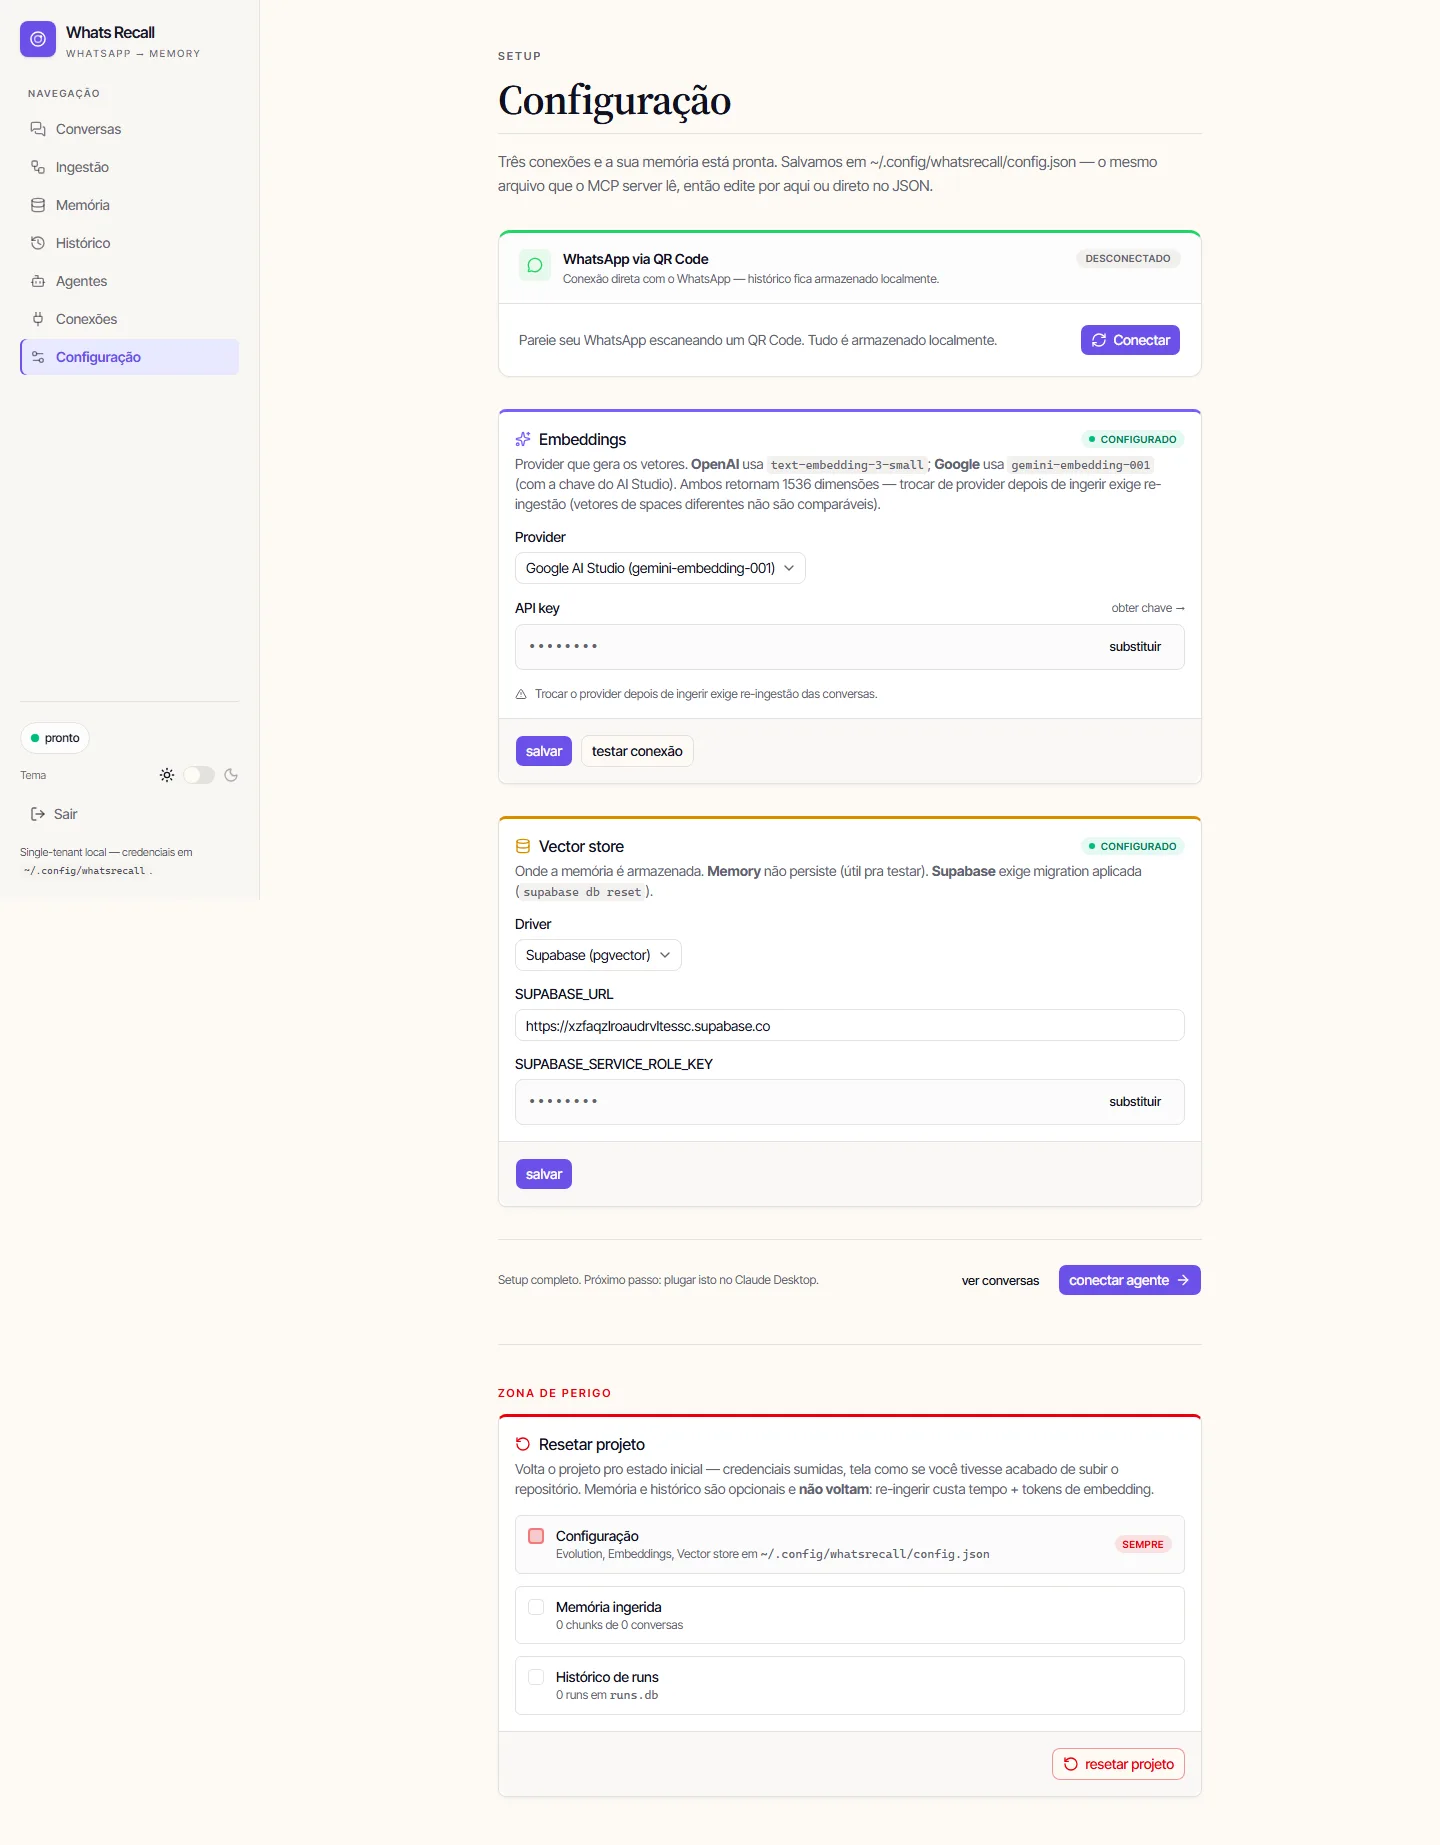This screenshot has height=1845, width=1440.
Task: Click the masked service role key field
Action: [x=850, y=1102]
